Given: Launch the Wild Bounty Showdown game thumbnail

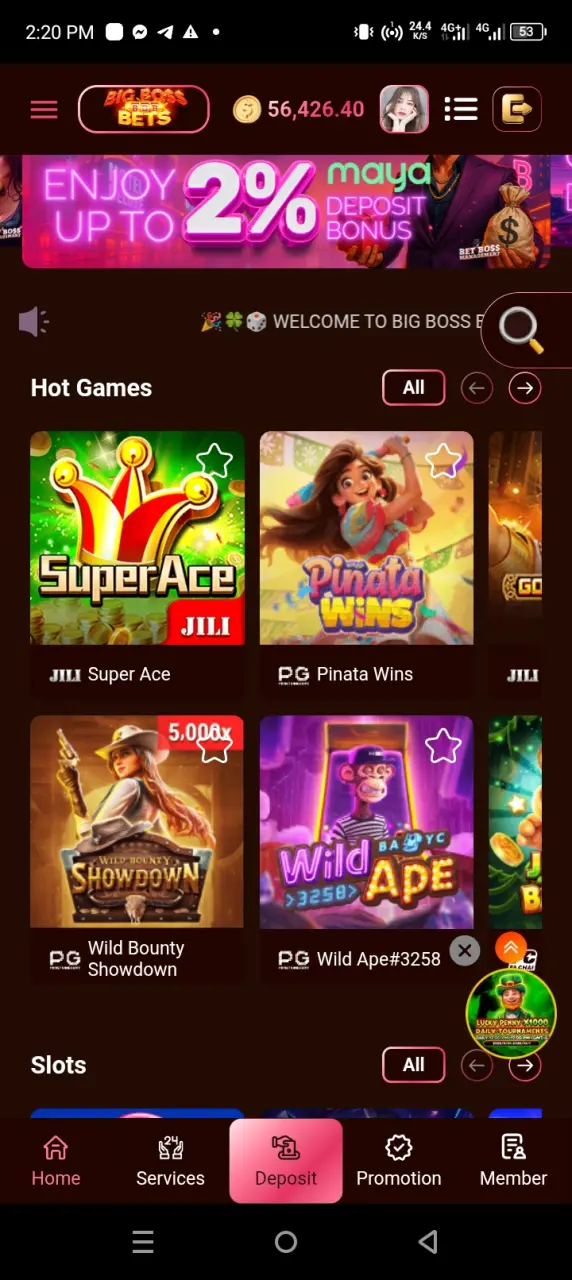Looking at the screenshot, I should coord(137,822).
